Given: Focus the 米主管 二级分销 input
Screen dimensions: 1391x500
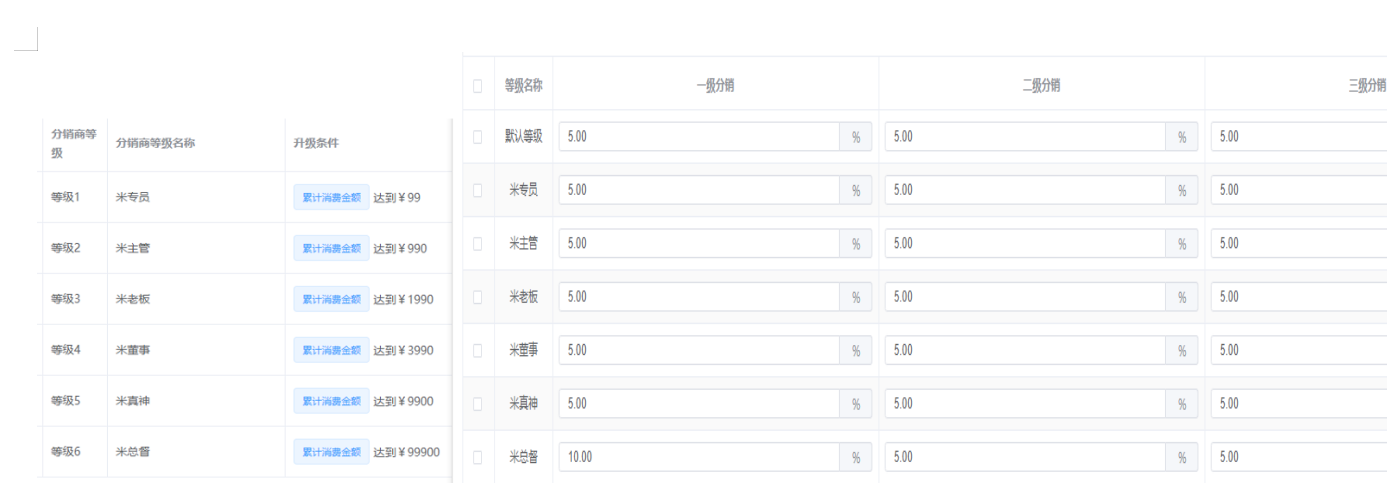Looking at the screenshot, I should pos(1025,243).
